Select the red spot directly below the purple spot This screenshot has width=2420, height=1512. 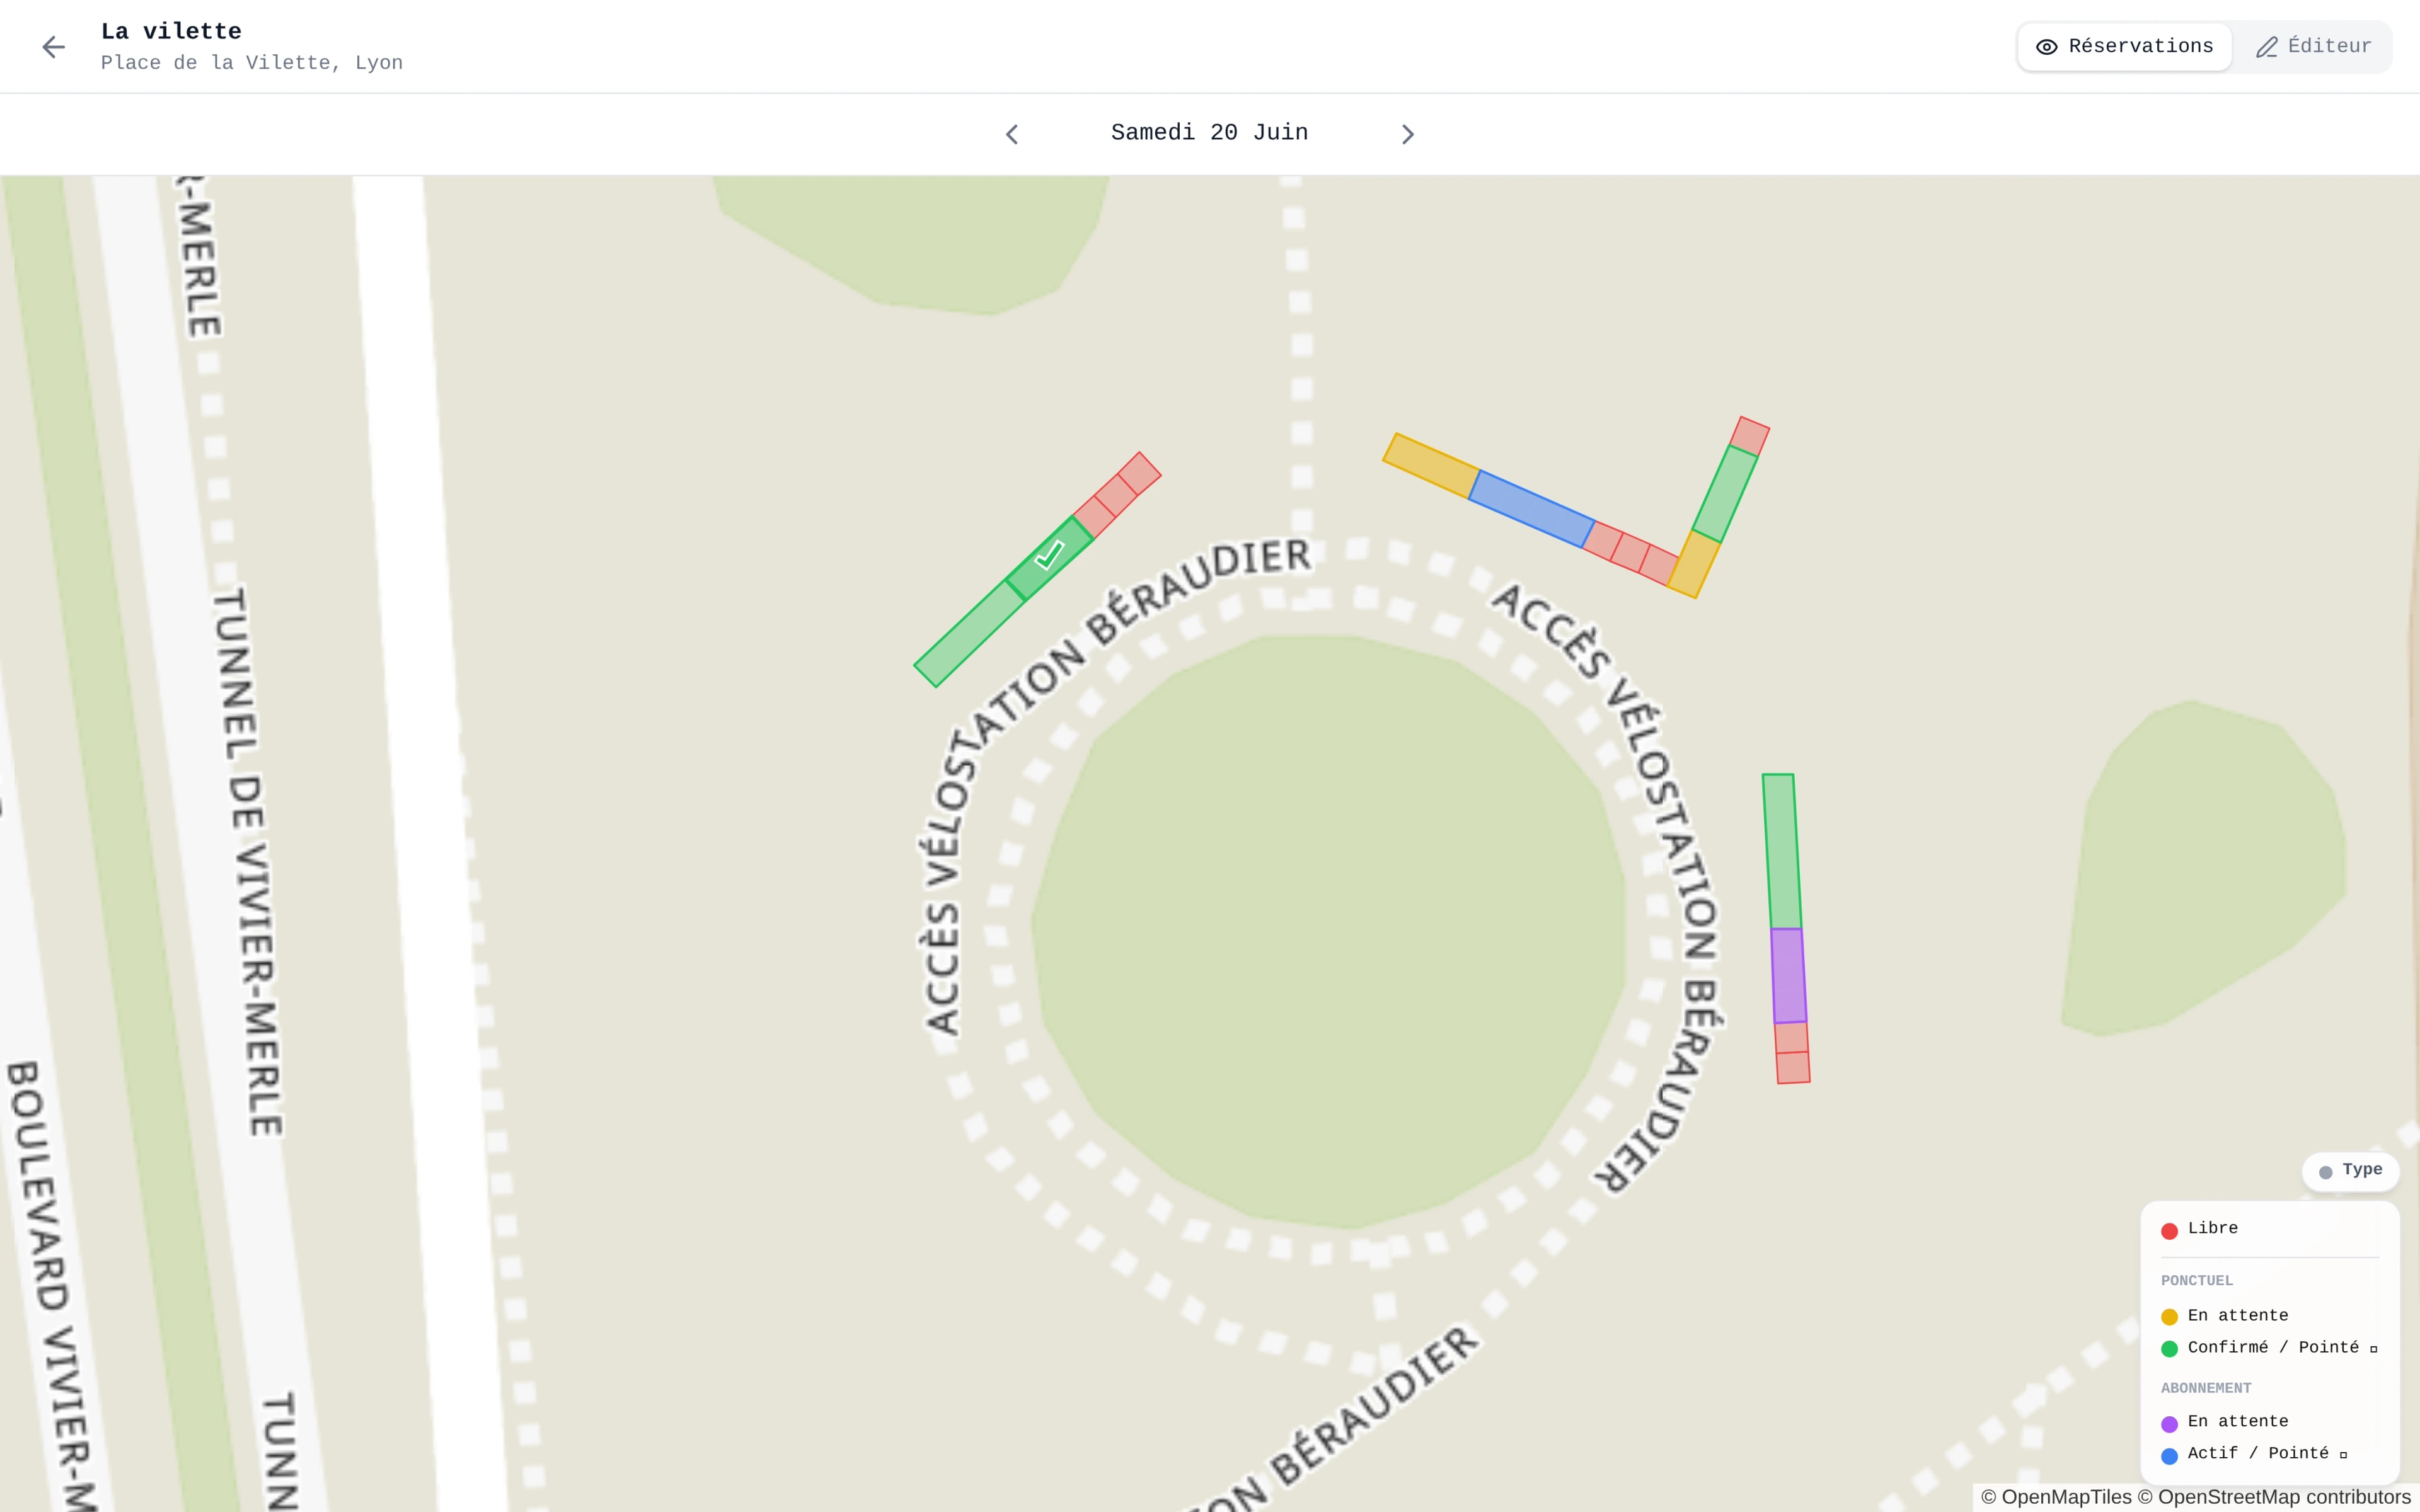coord(1791,1038)
